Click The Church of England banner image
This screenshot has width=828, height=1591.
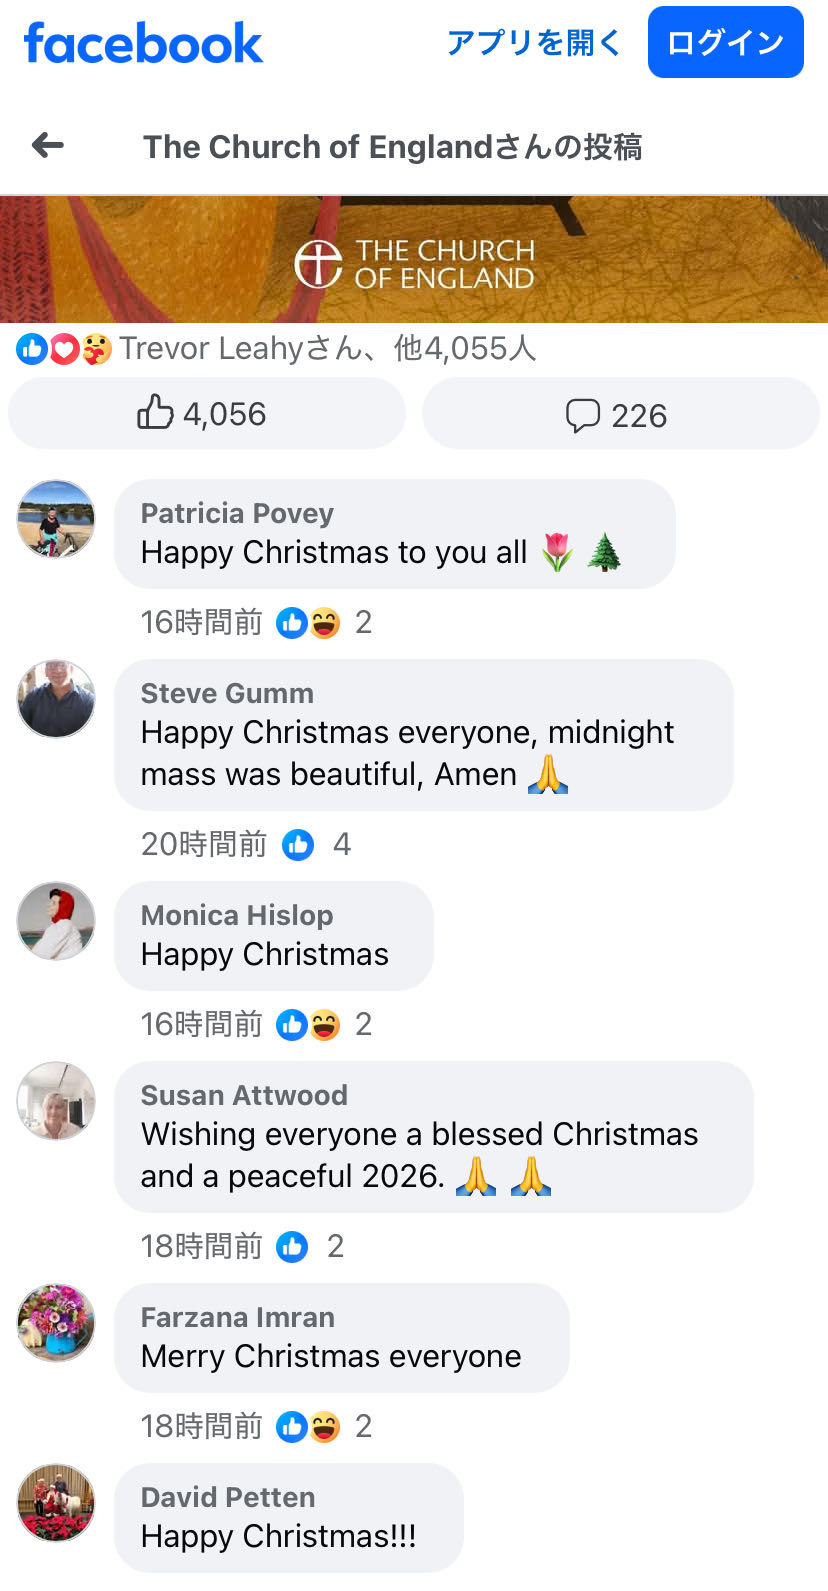(414, 260)
